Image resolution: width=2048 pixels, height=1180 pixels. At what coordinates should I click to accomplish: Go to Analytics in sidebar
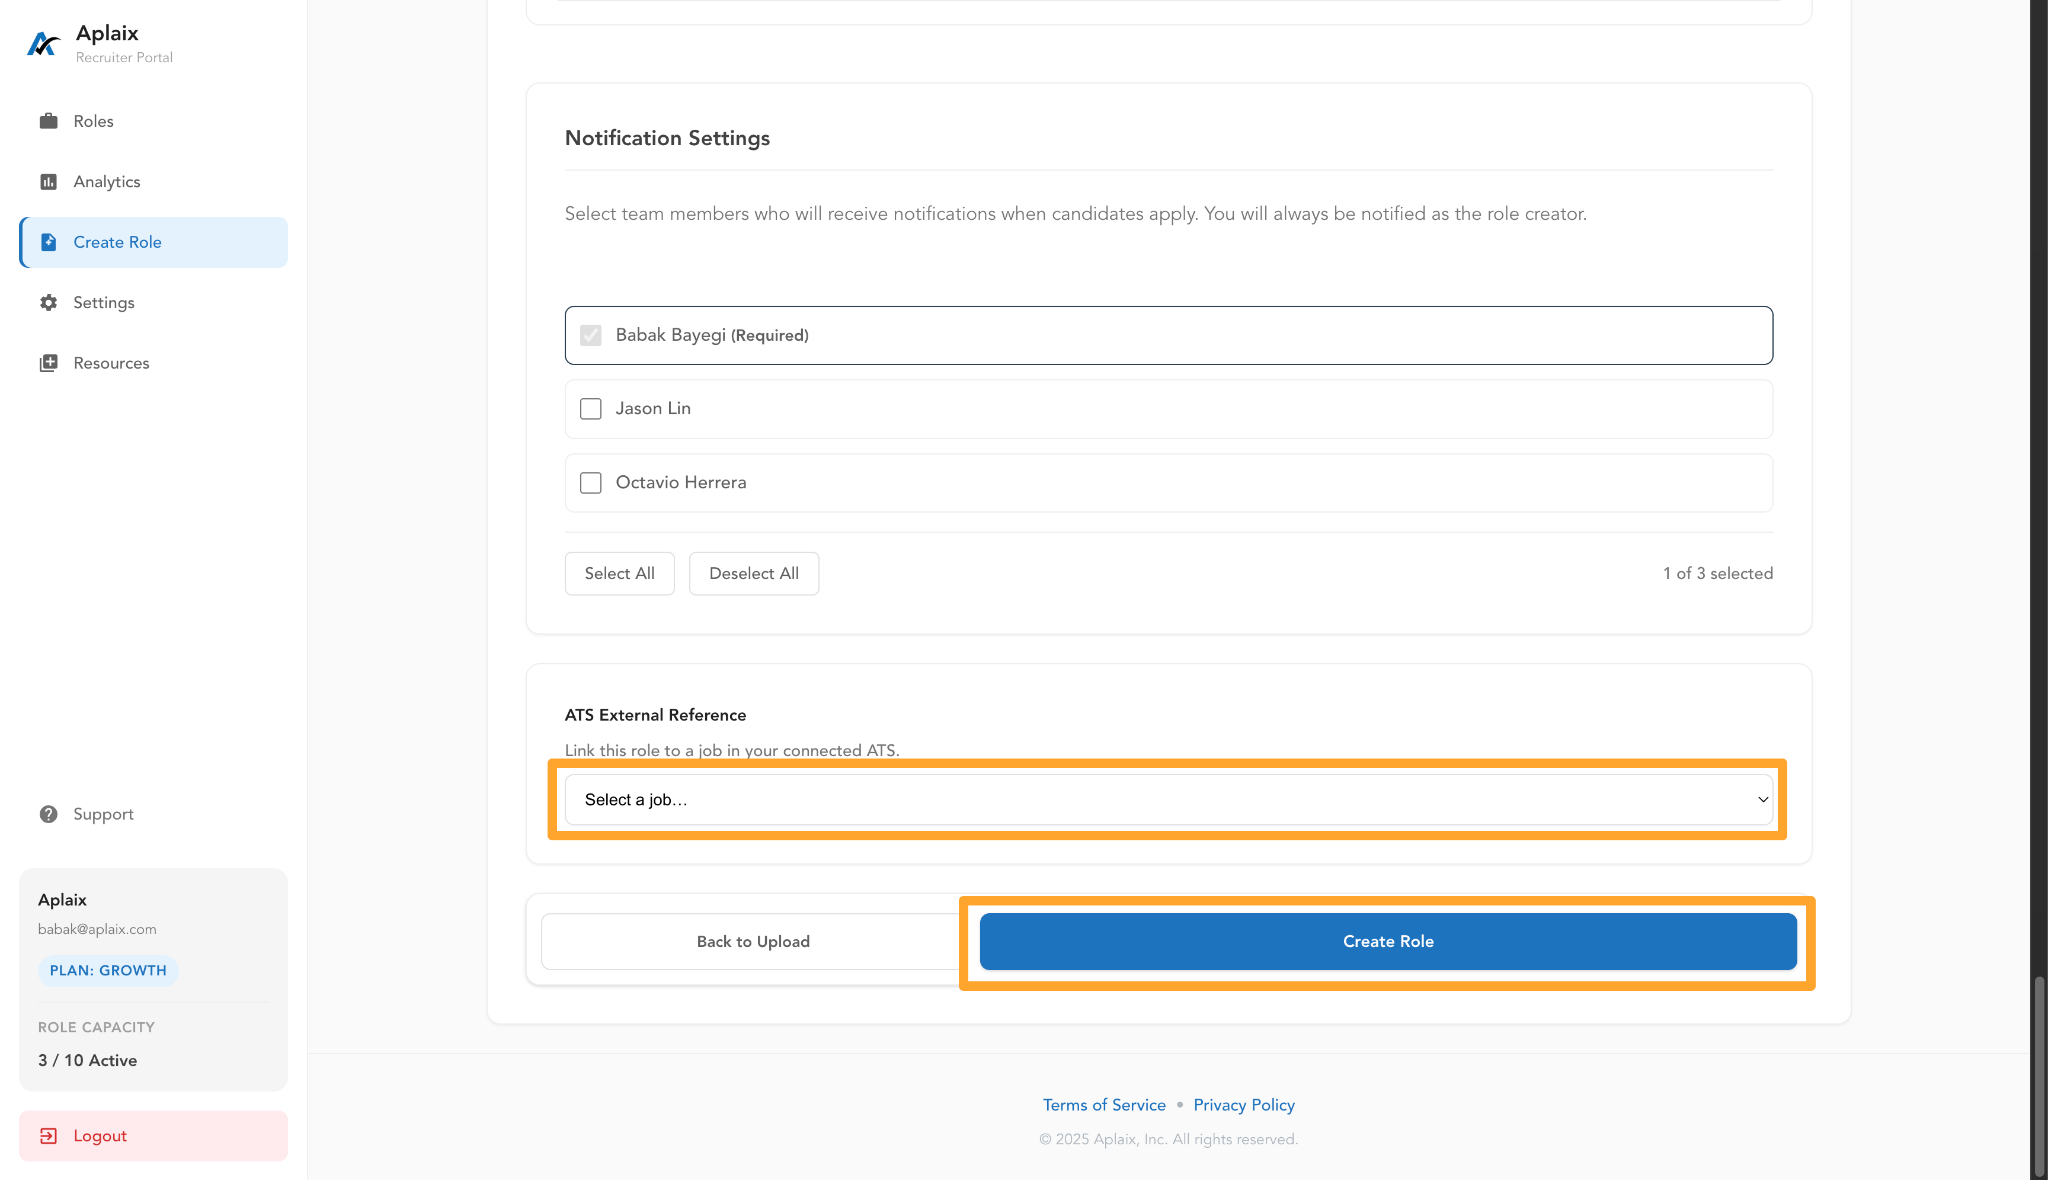(x=153, y=182)
